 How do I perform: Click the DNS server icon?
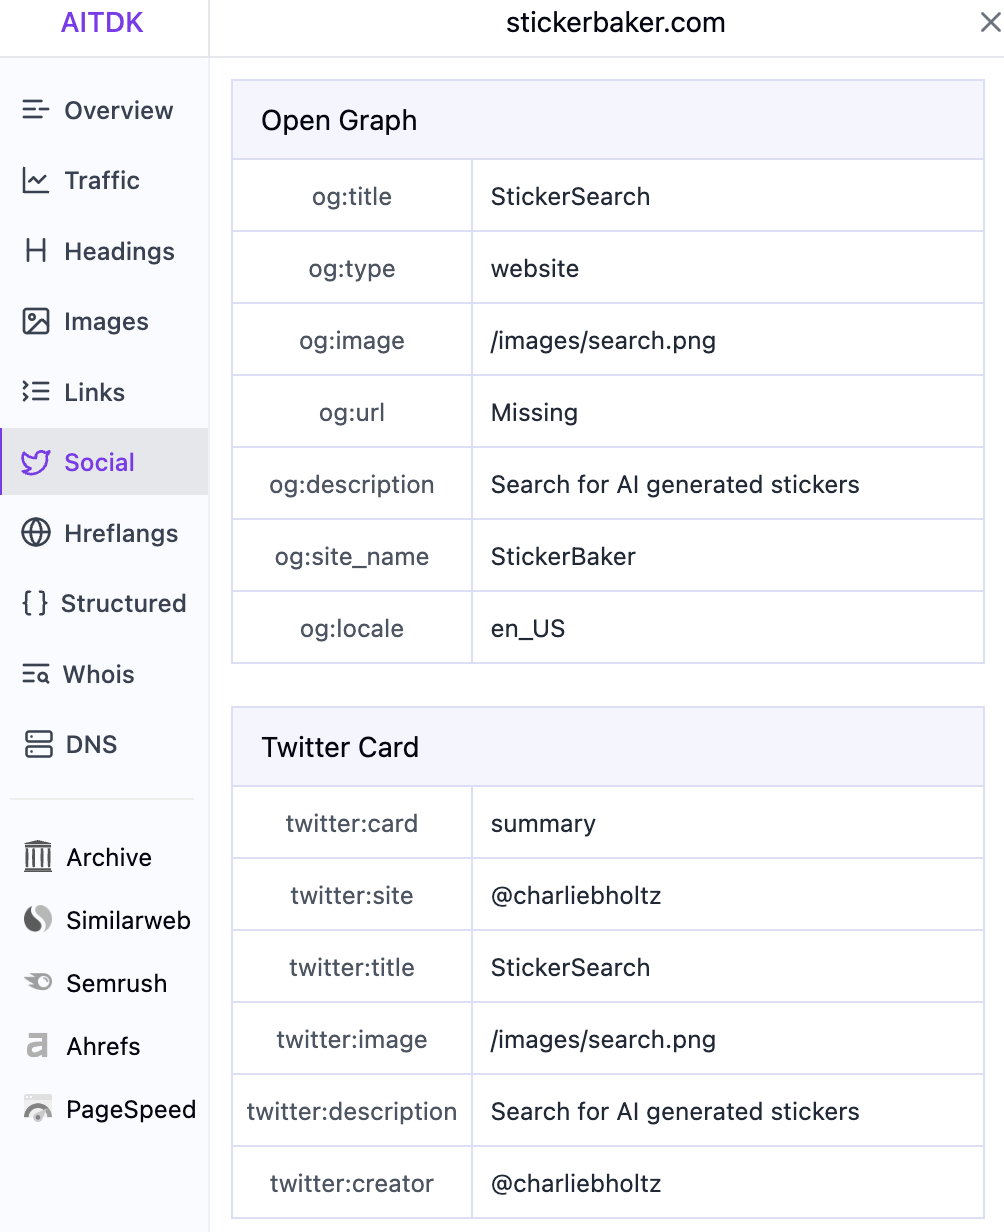[38, 745]
